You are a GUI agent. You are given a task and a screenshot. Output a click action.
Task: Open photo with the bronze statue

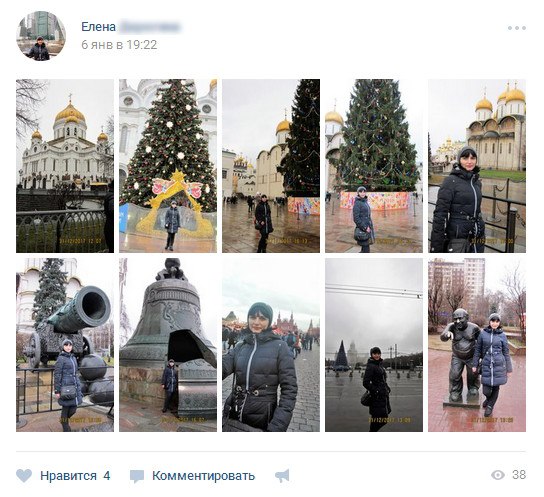pos(477,345)
